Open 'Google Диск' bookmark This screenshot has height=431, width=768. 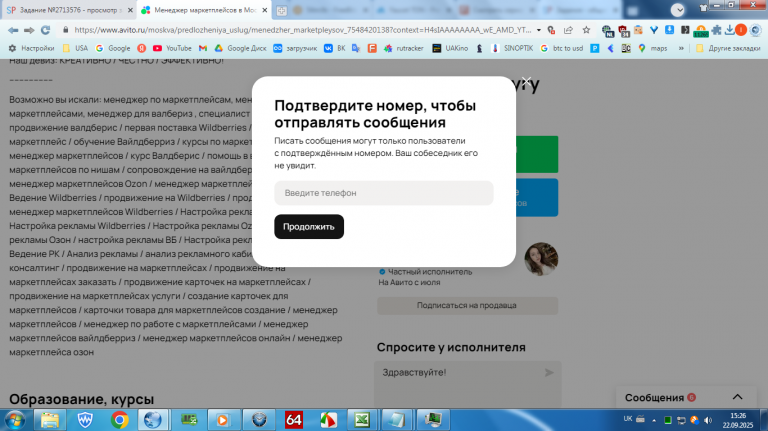(x=240, y=48)
